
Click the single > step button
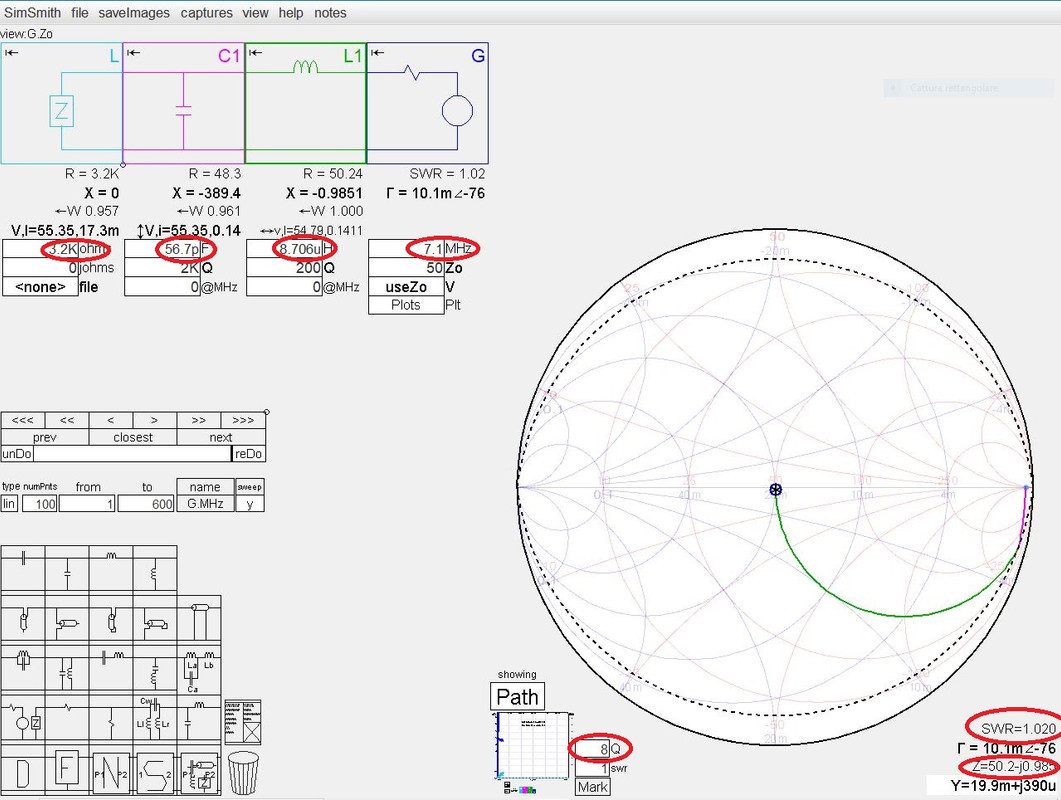pyautogui.click(x=155, y=420)
